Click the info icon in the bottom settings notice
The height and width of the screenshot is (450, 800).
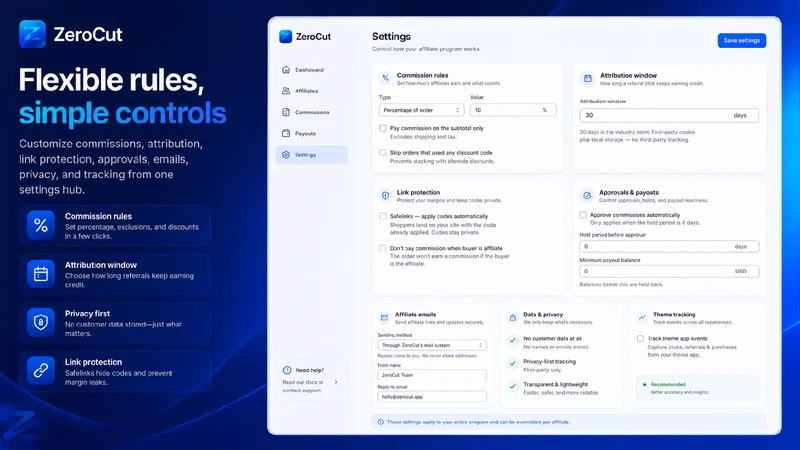point(380,422)
